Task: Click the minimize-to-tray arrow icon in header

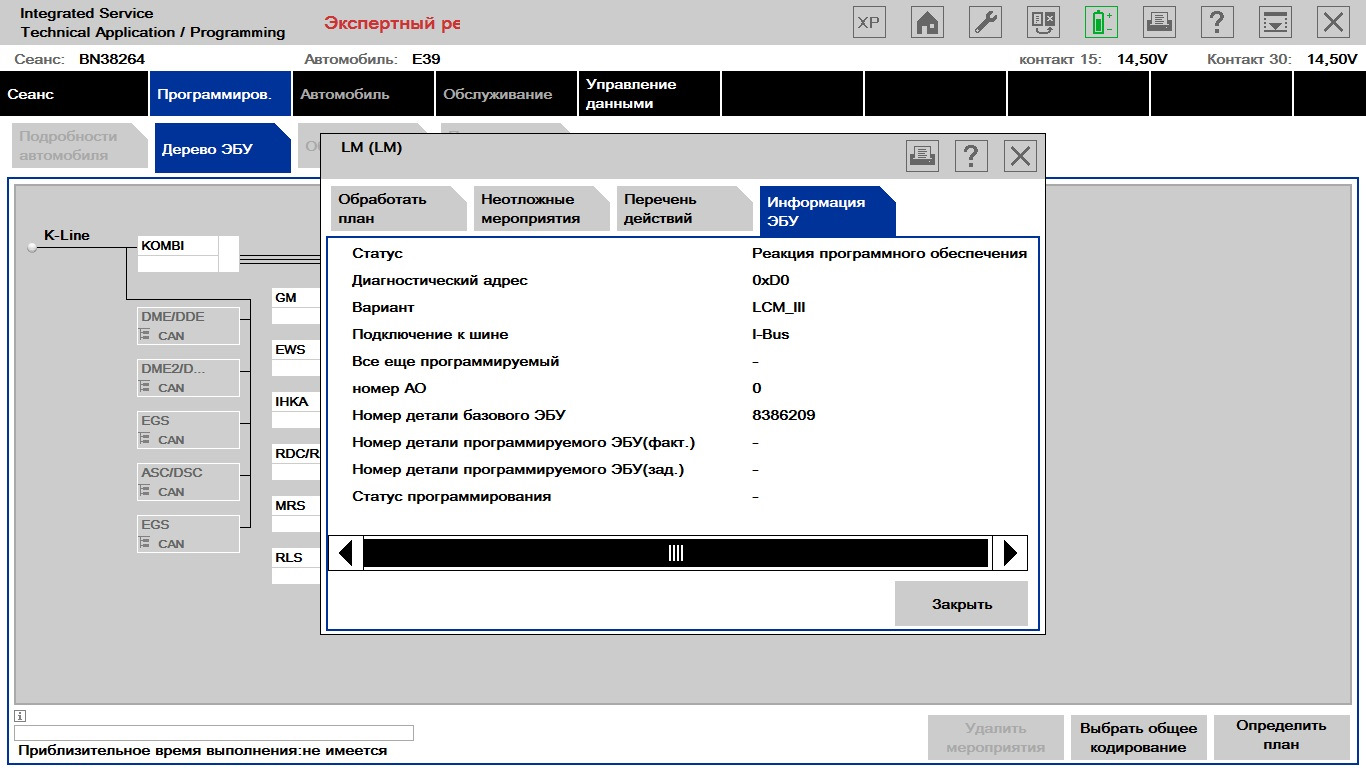Action: pos(1274,23)
